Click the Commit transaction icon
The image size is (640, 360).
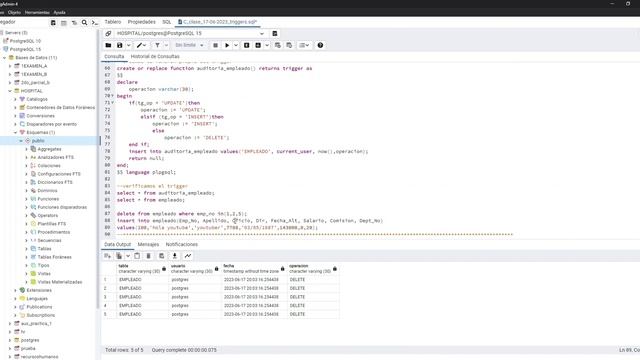(x=278, y=45)
